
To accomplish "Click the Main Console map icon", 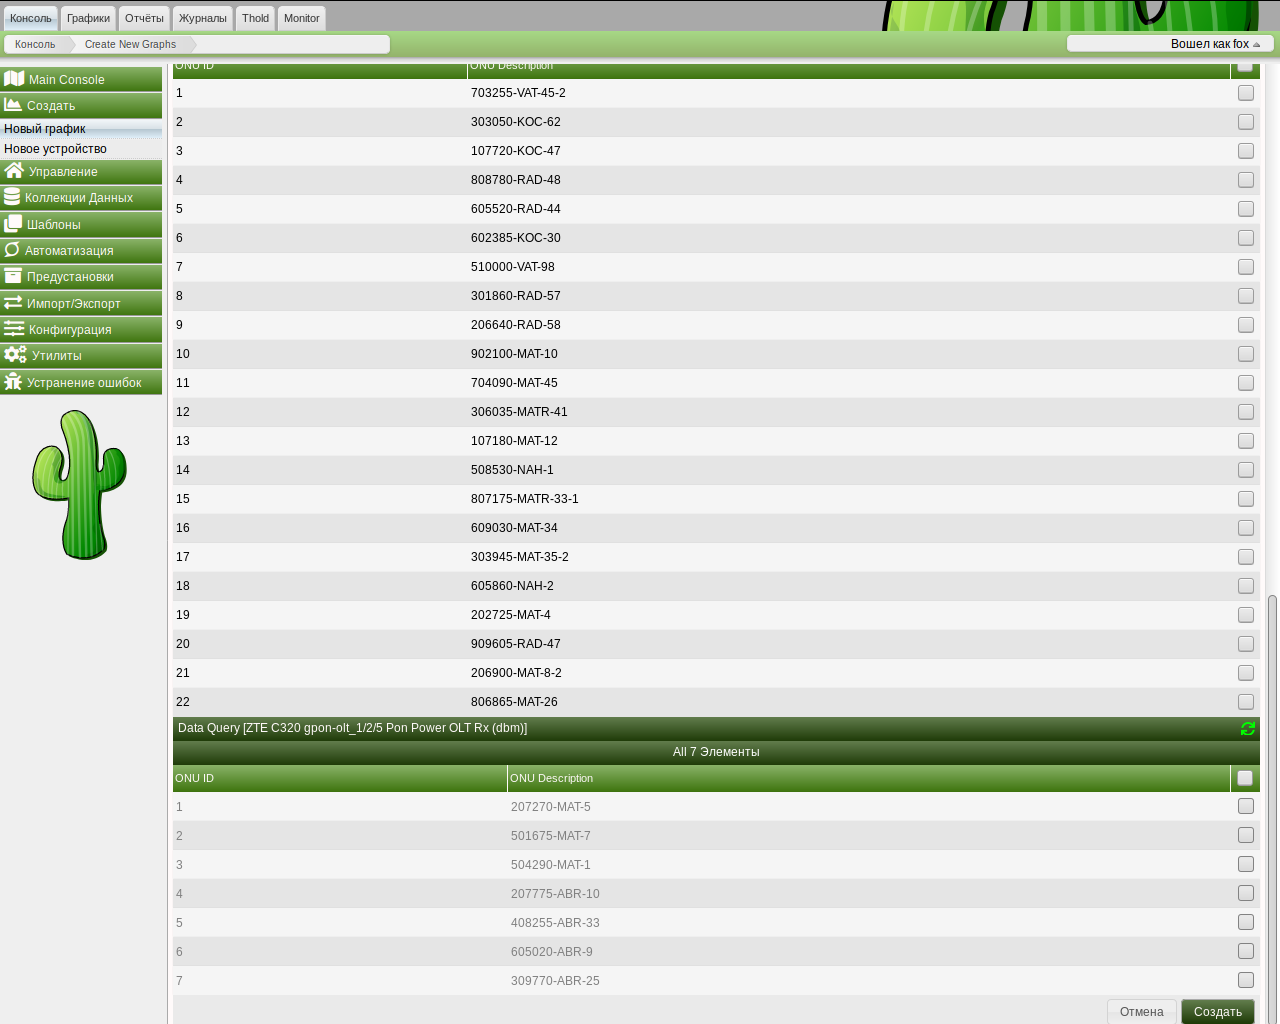I will 14,78.
